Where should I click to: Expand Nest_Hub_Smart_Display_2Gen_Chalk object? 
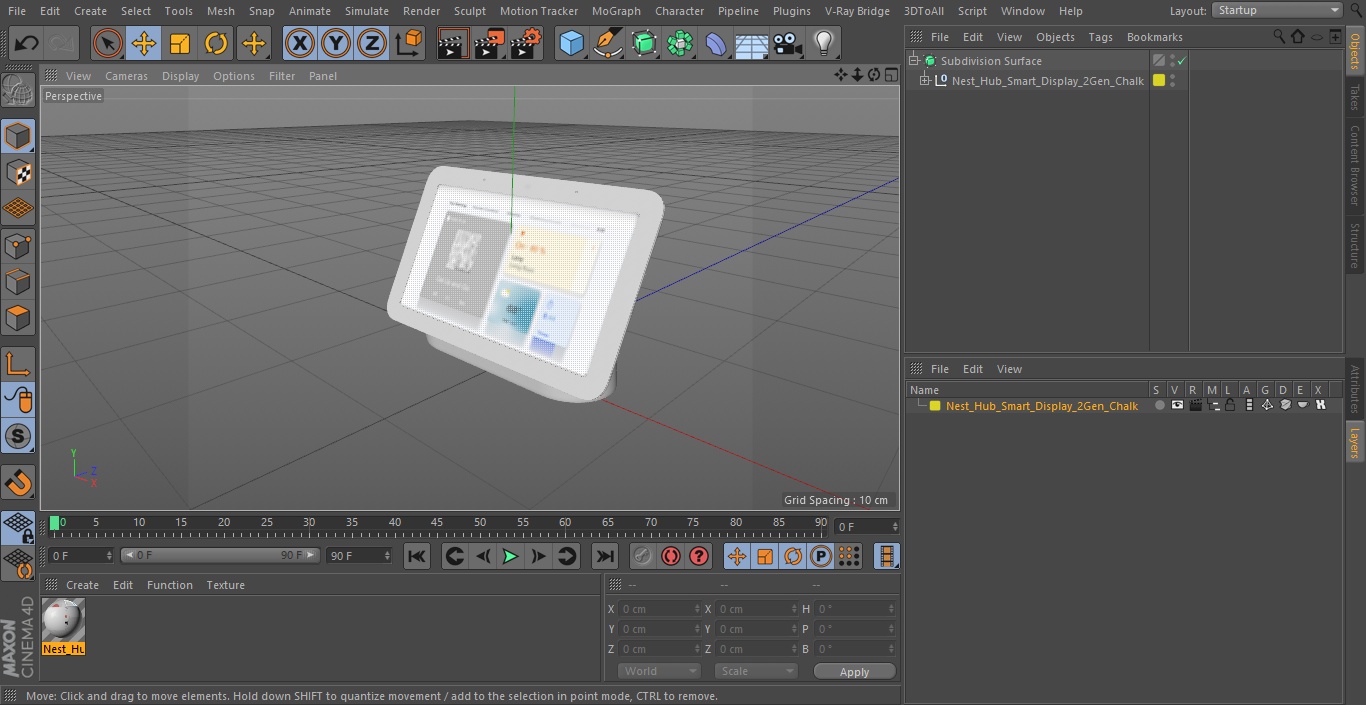[x=925, y=81]
